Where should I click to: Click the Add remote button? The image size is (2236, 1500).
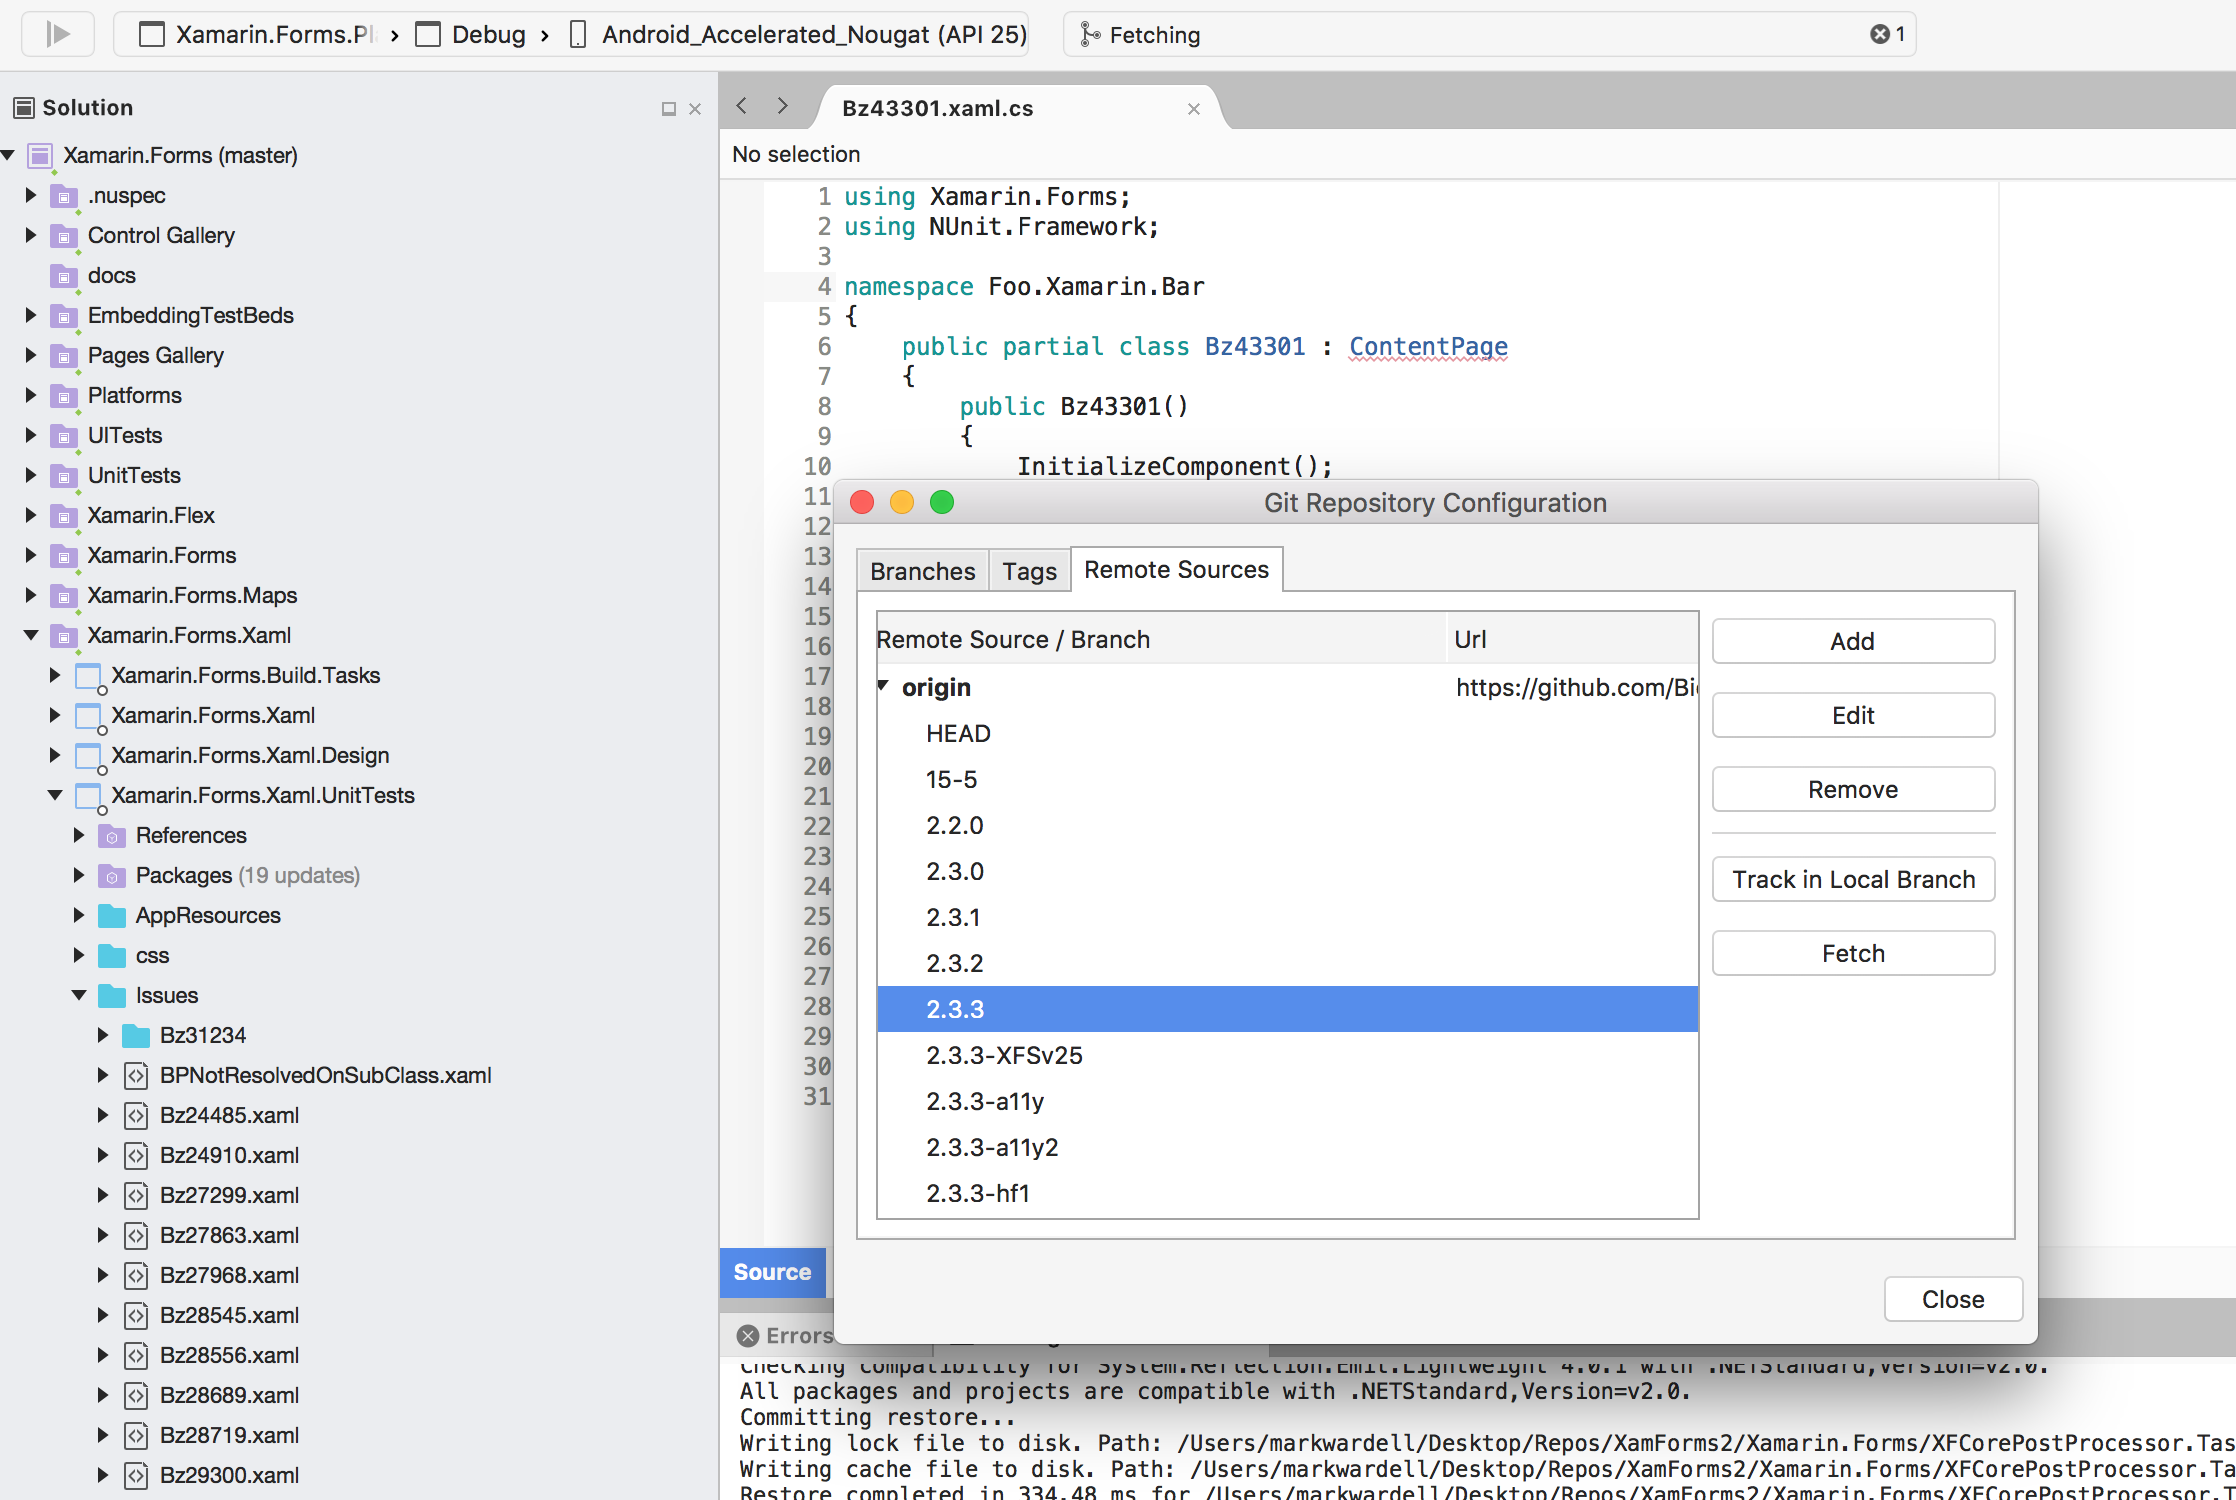pyautogui.click(x=1853, y=641)
